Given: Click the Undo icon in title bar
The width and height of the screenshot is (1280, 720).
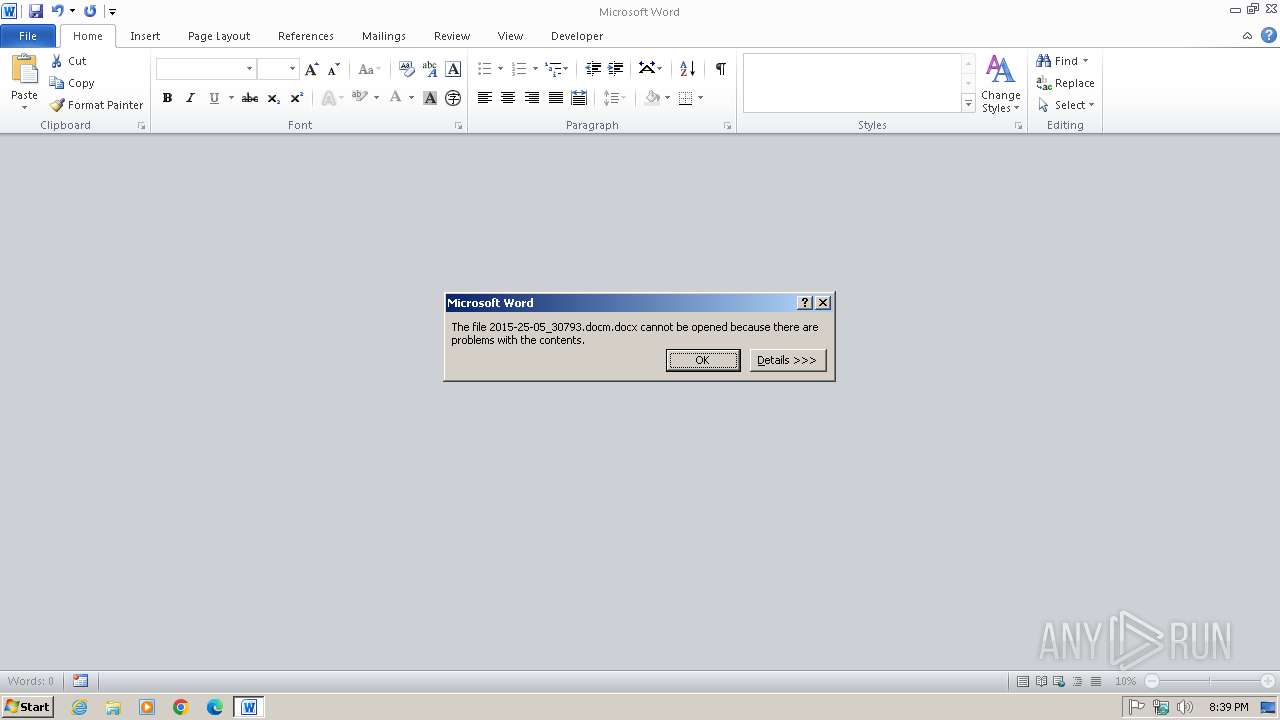Looking at the screenshot, I should (57, 11).
